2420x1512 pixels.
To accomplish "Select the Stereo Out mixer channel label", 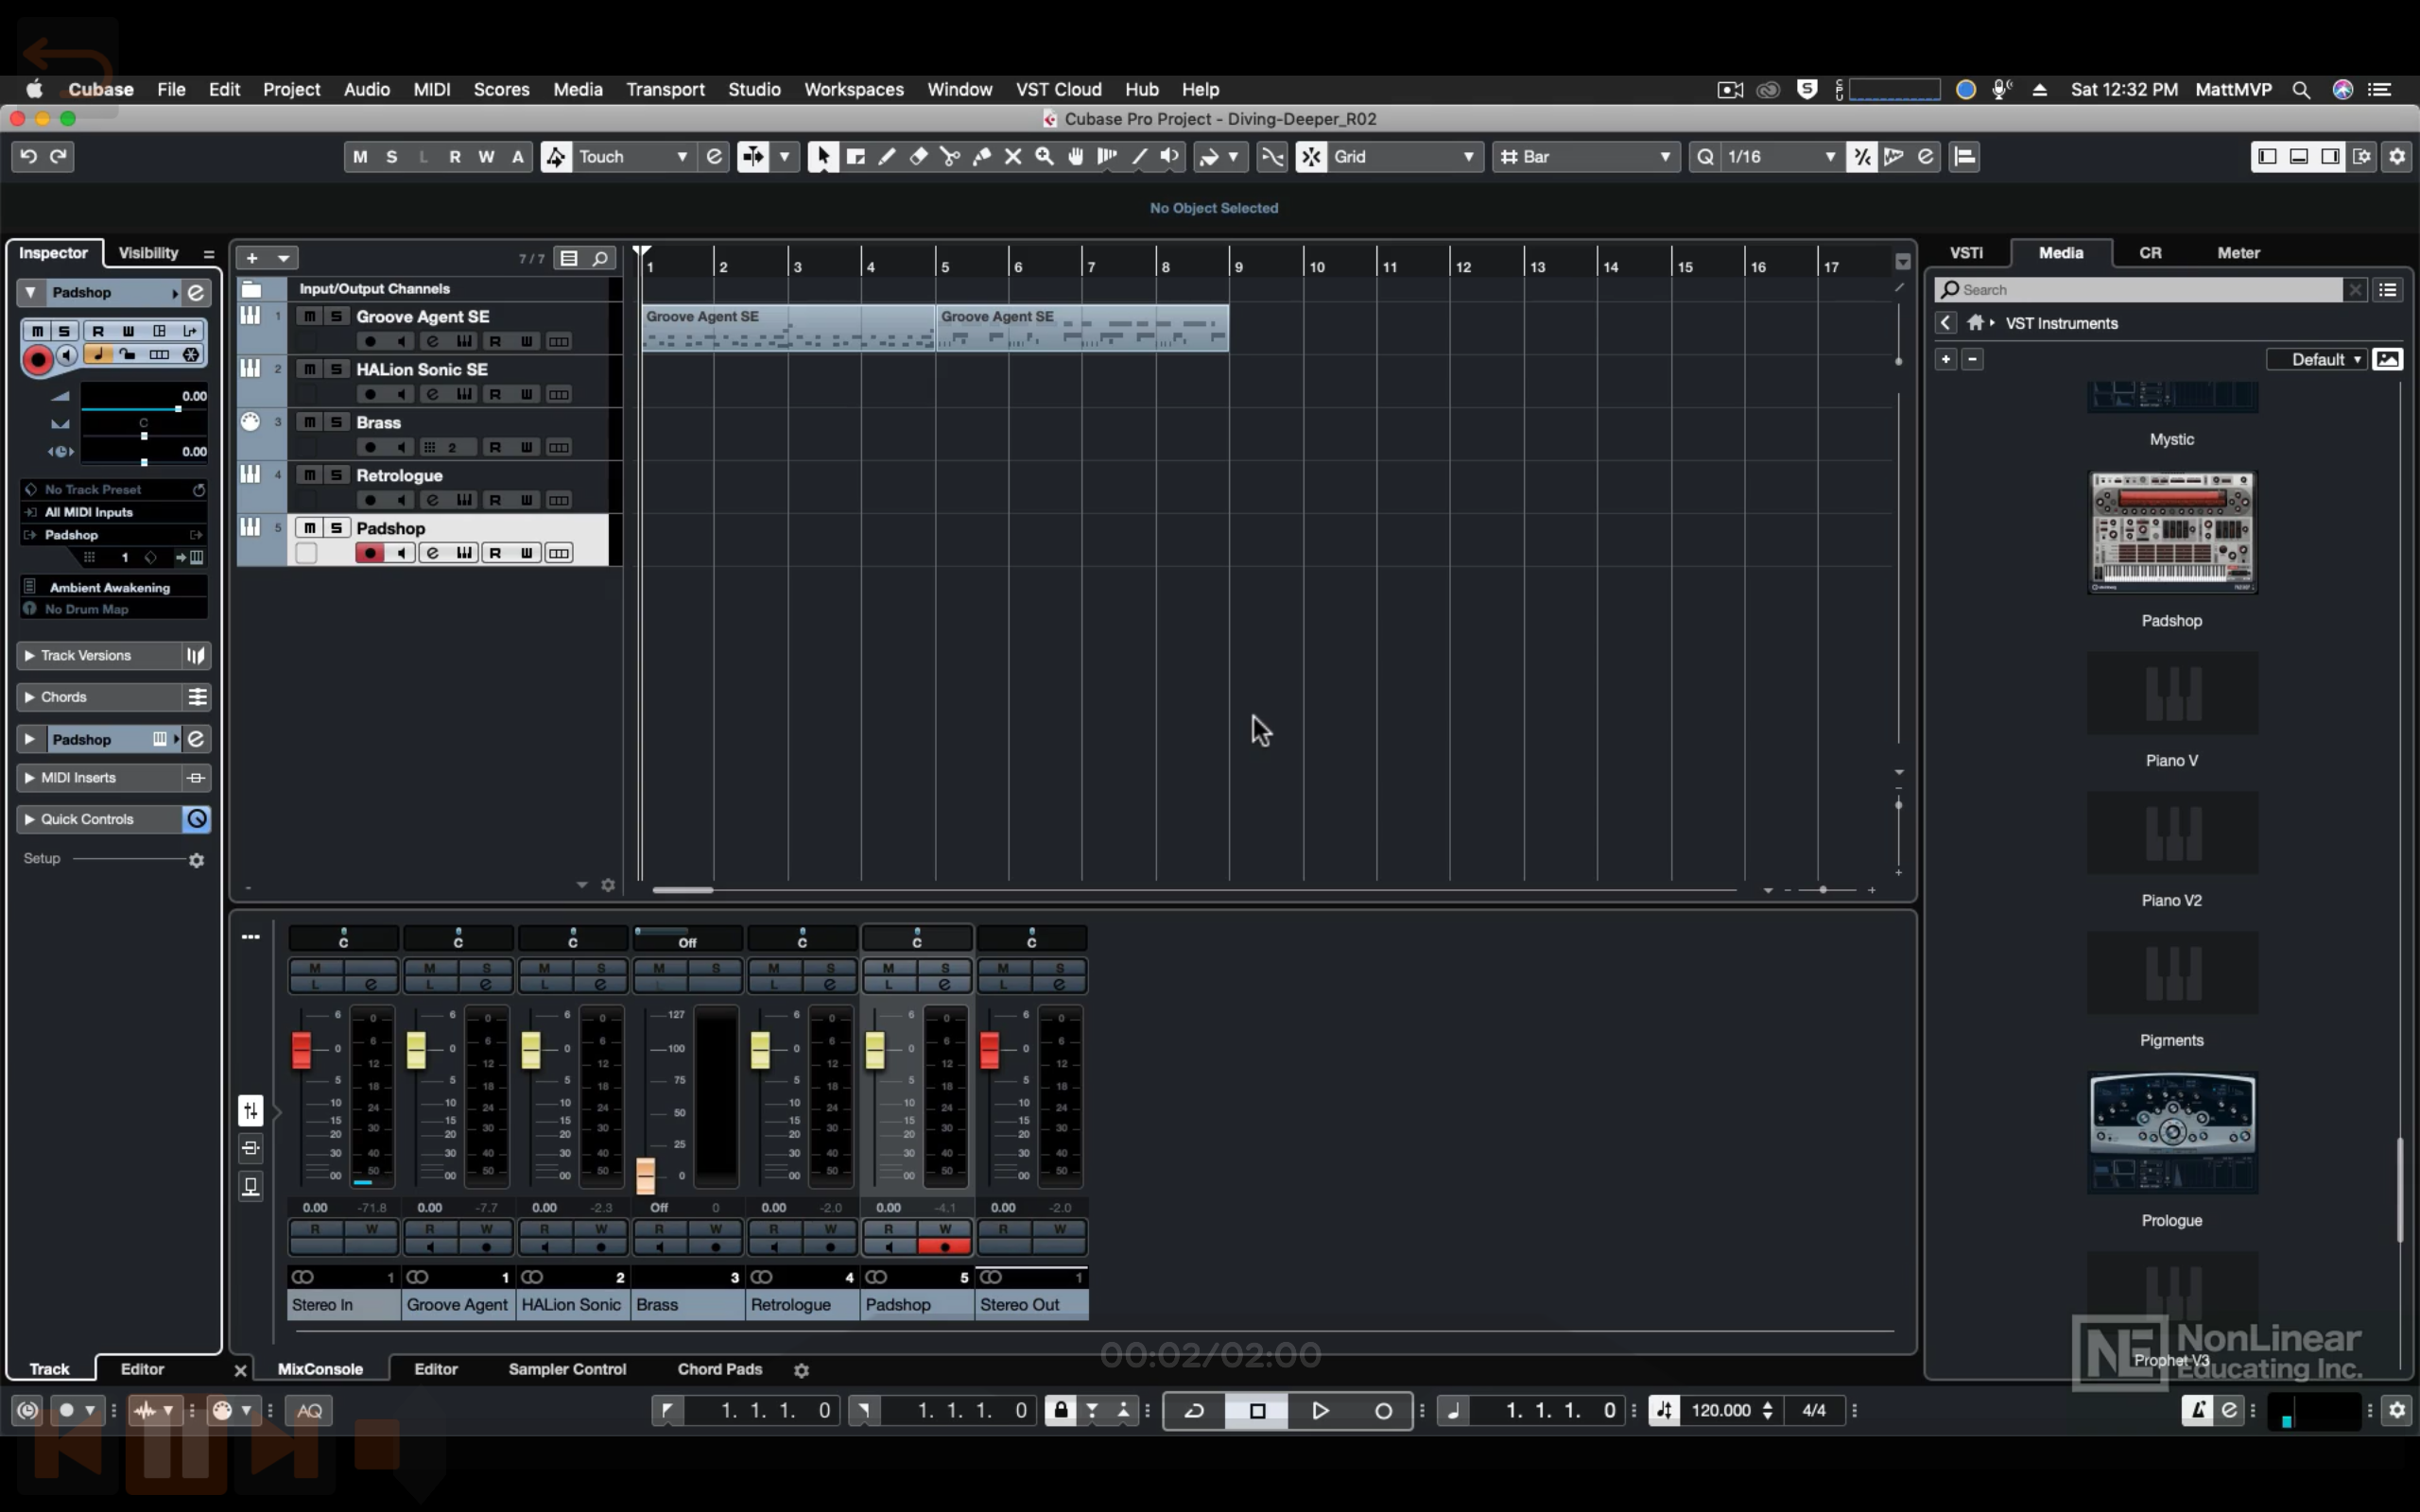I will [x=1031, y=1305].
